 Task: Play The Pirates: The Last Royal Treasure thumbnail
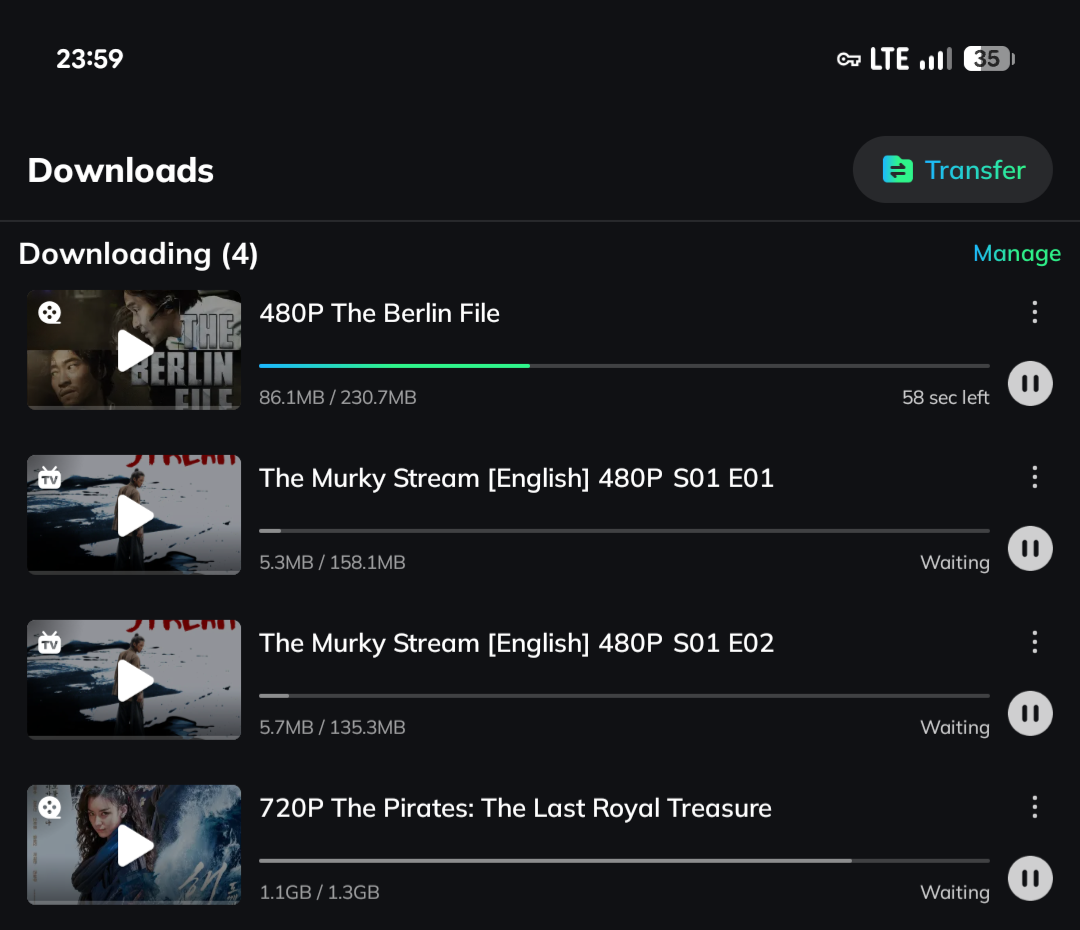[134, 845]
